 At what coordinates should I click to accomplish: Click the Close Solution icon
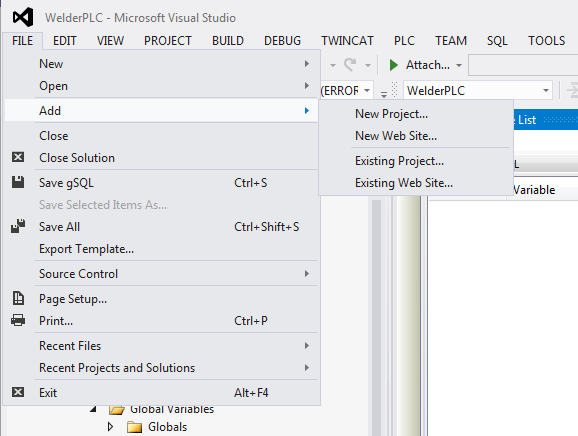[x=18, y=157]
